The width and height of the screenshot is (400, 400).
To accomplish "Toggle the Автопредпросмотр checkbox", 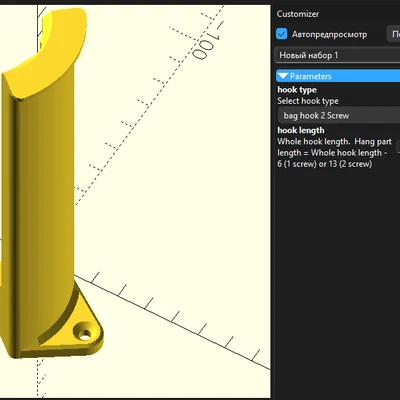I will pos(282,34).
